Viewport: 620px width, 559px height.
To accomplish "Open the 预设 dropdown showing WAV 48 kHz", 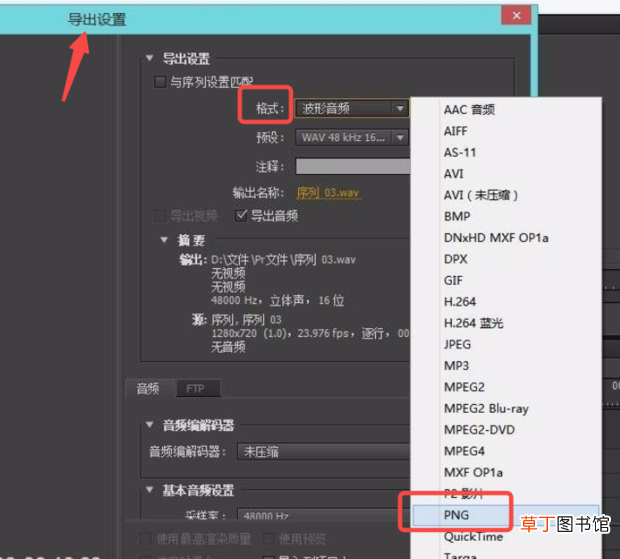I will 352,138.
